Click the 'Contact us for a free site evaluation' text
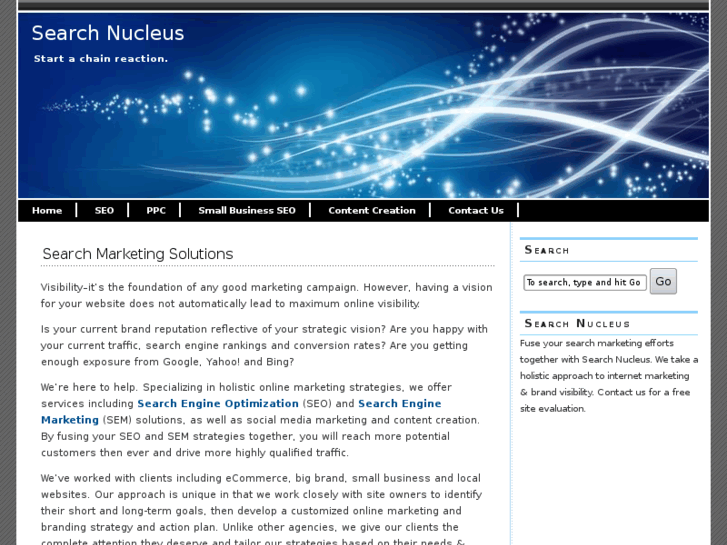Image resolution: width=727 pixels, height=545 pixels. (605, 400)
